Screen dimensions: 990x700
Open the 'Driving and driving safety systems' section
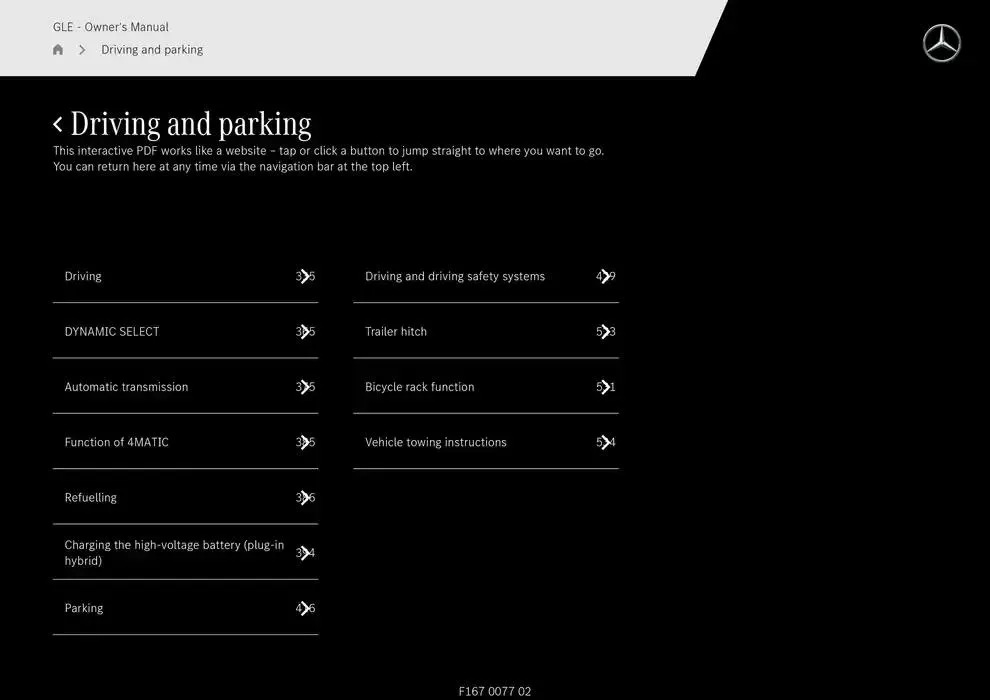(x=455, y=277)
